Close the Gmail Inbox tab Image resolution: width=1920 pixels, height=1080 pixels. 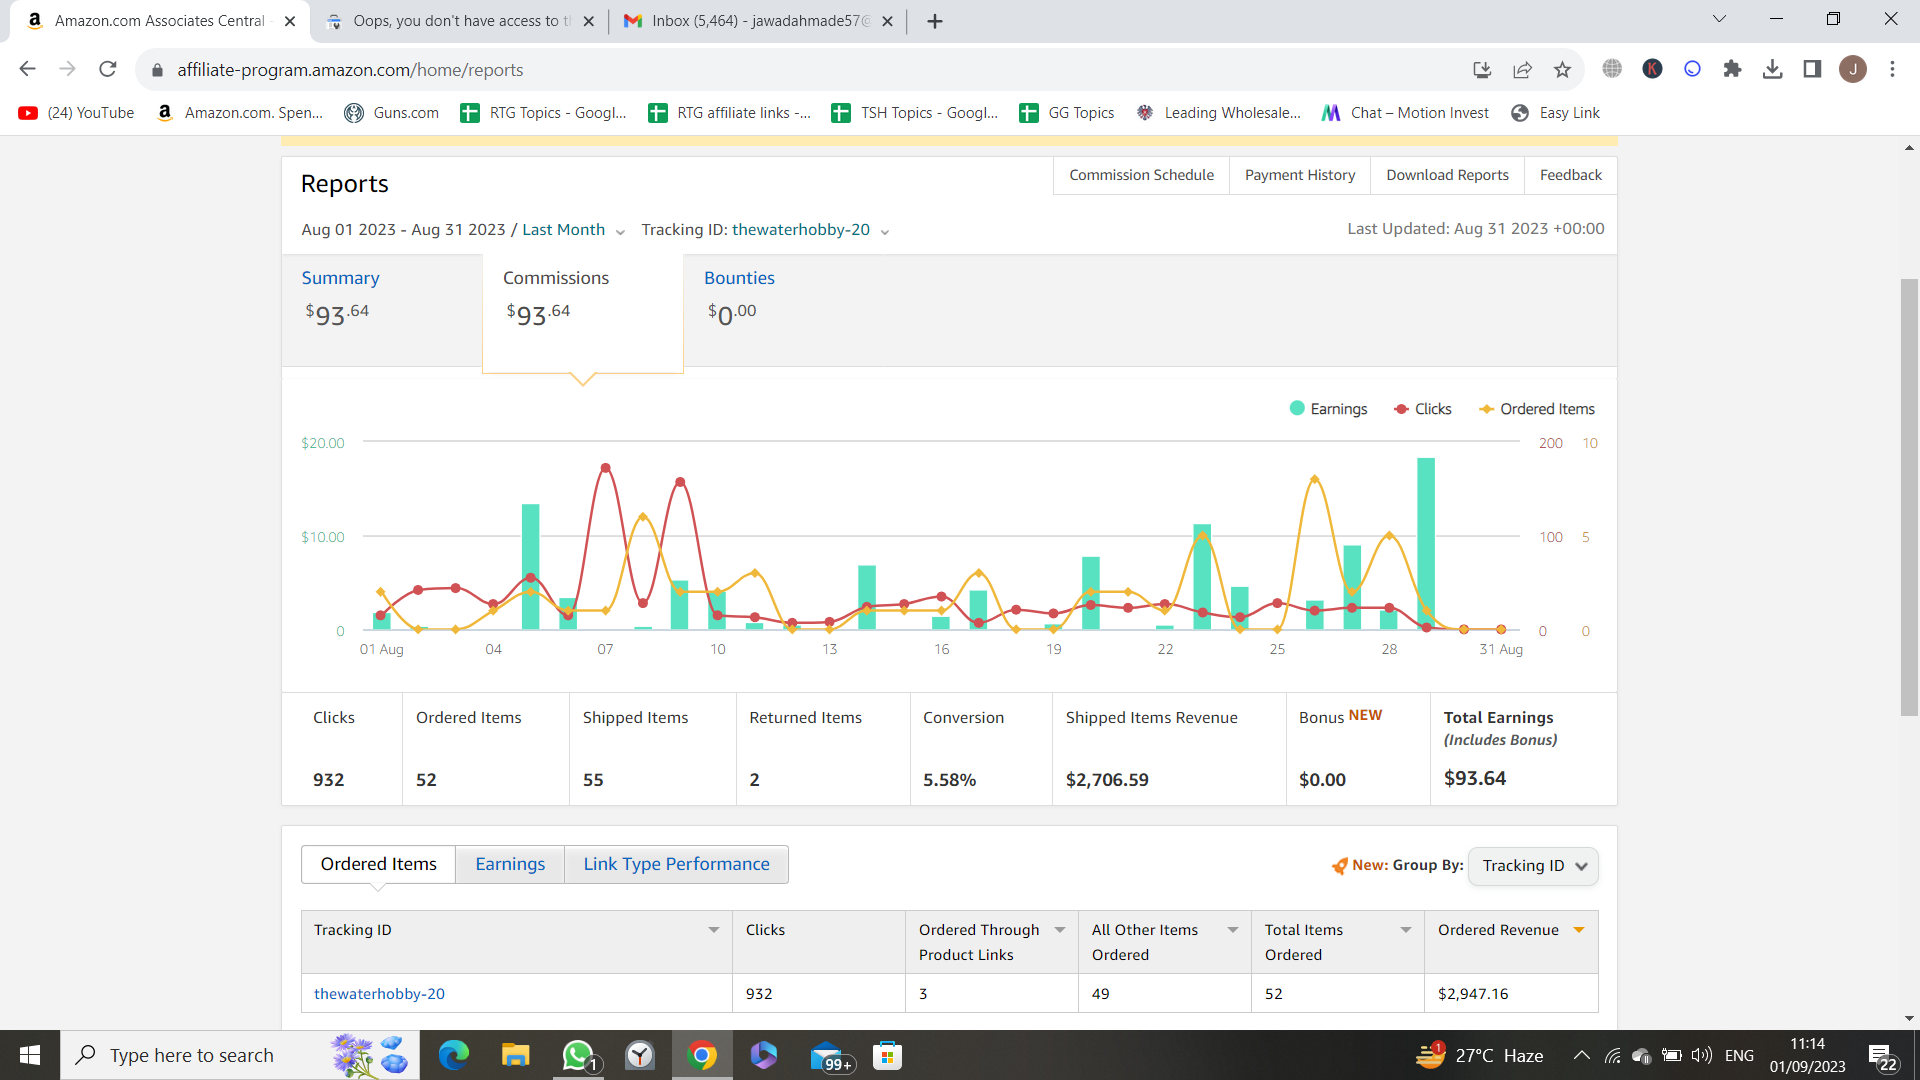click(x=887, y=21)
